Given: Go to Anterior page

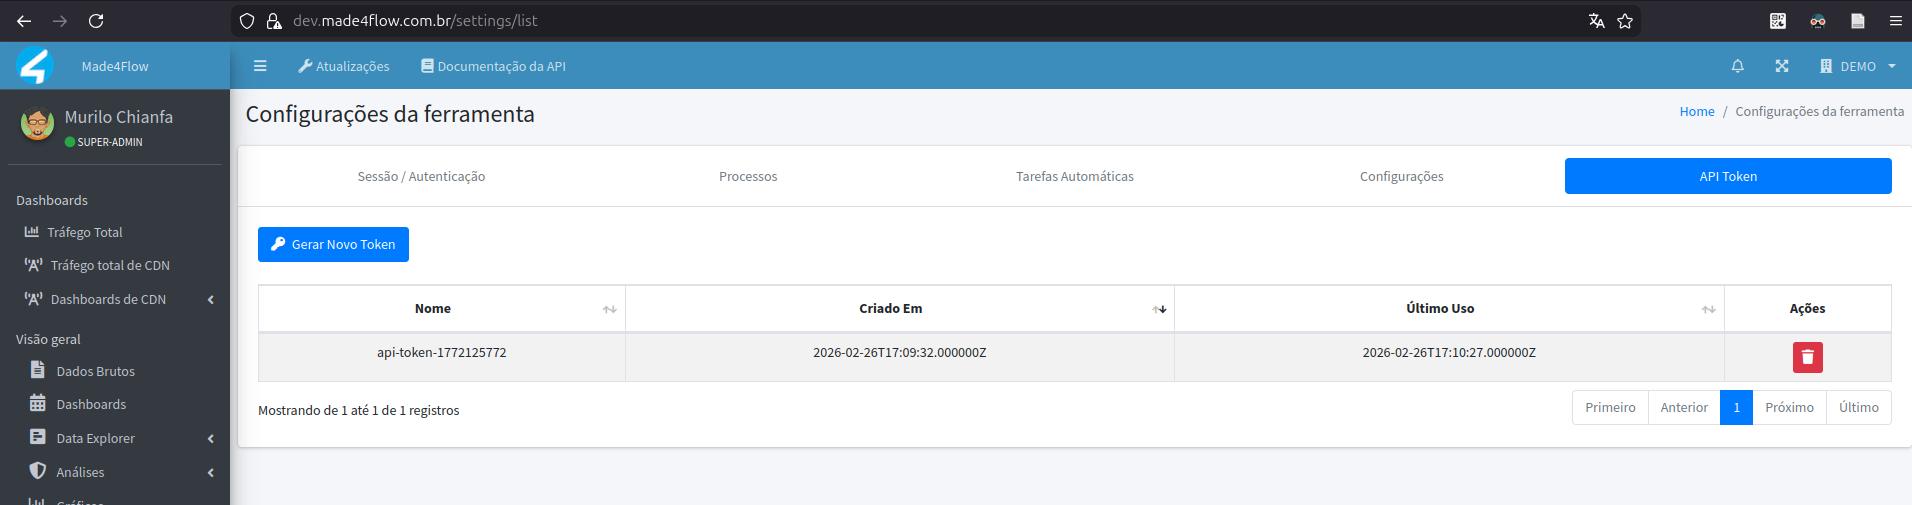Looking at the screenshot, I should click(x=1684, y=407).
